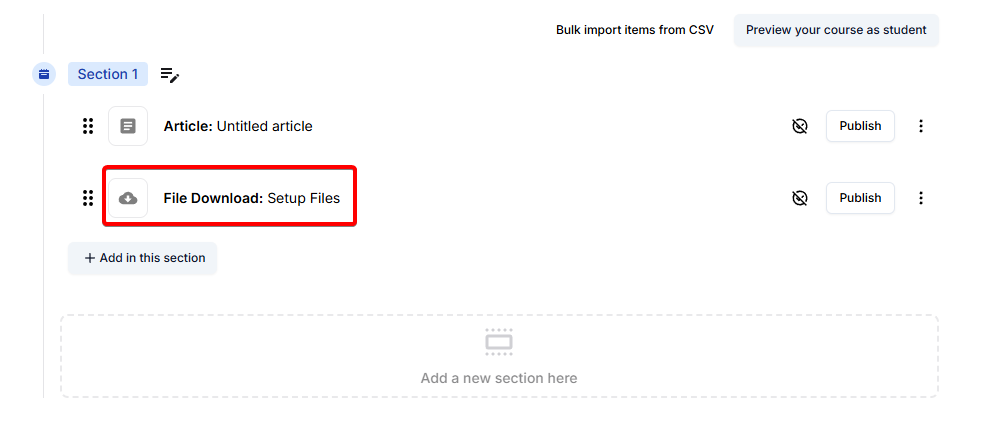Open more options for Setup Files

coord(921,198)
